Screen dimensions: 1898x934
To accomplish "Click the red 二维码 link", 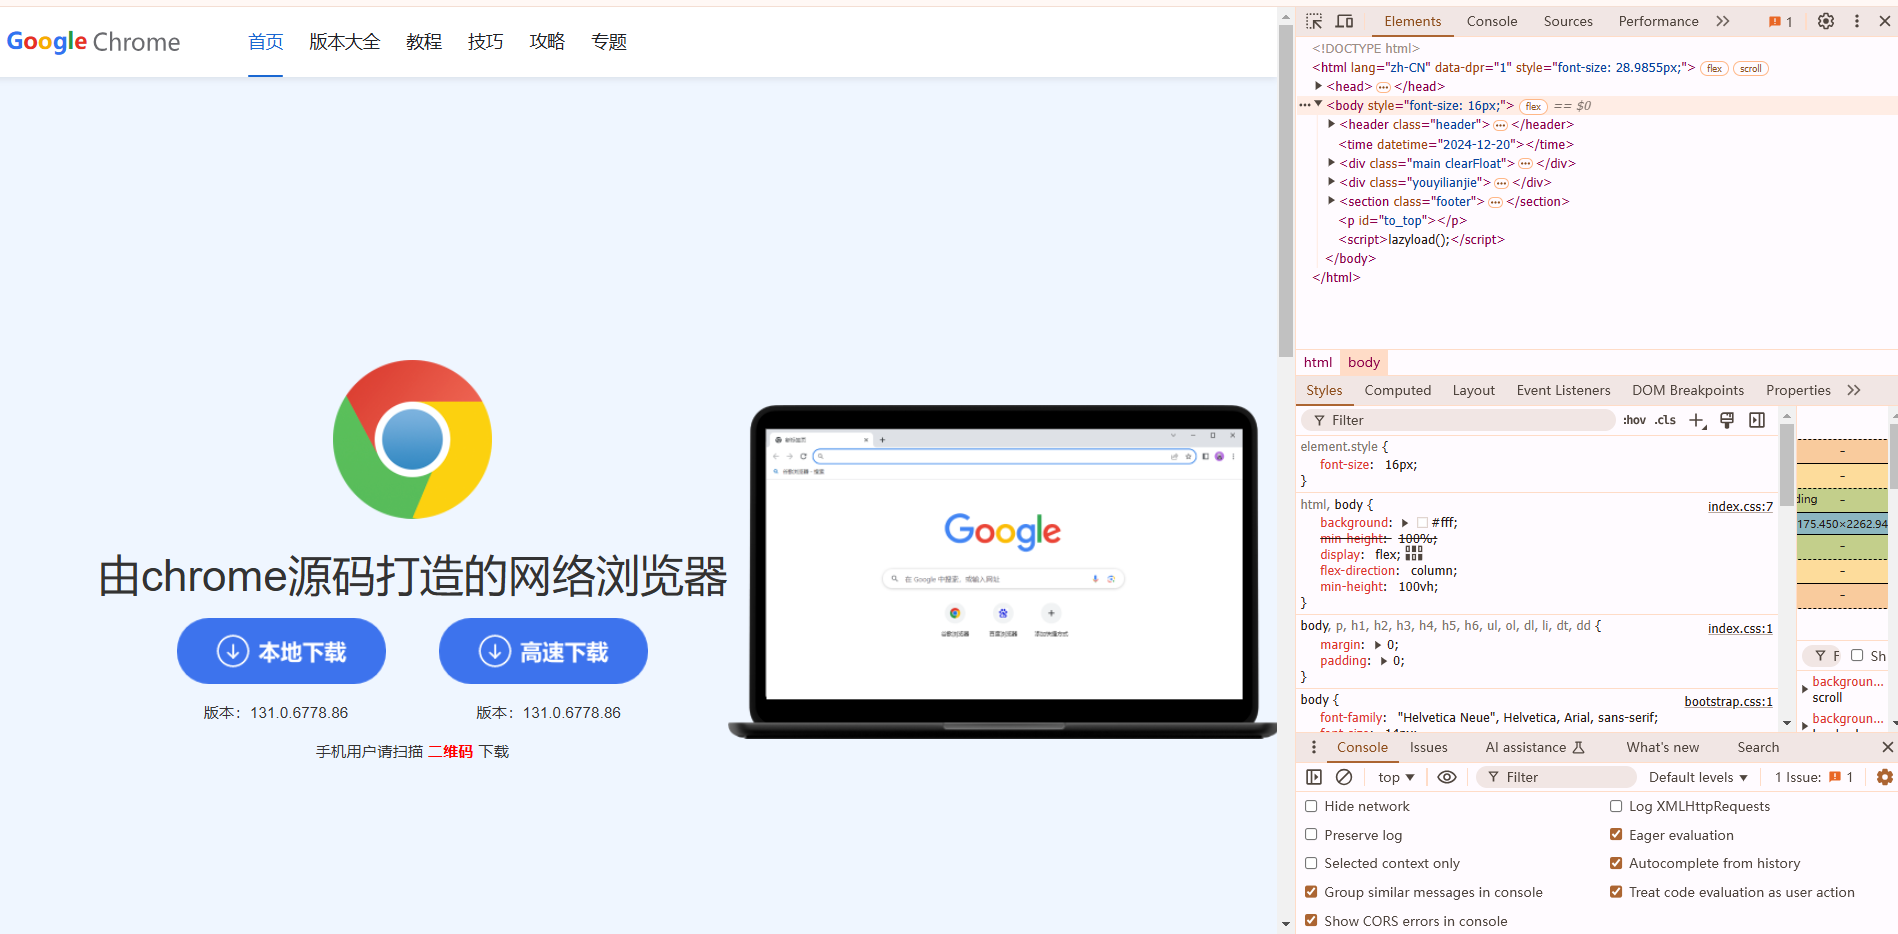I will coord(450,751).
